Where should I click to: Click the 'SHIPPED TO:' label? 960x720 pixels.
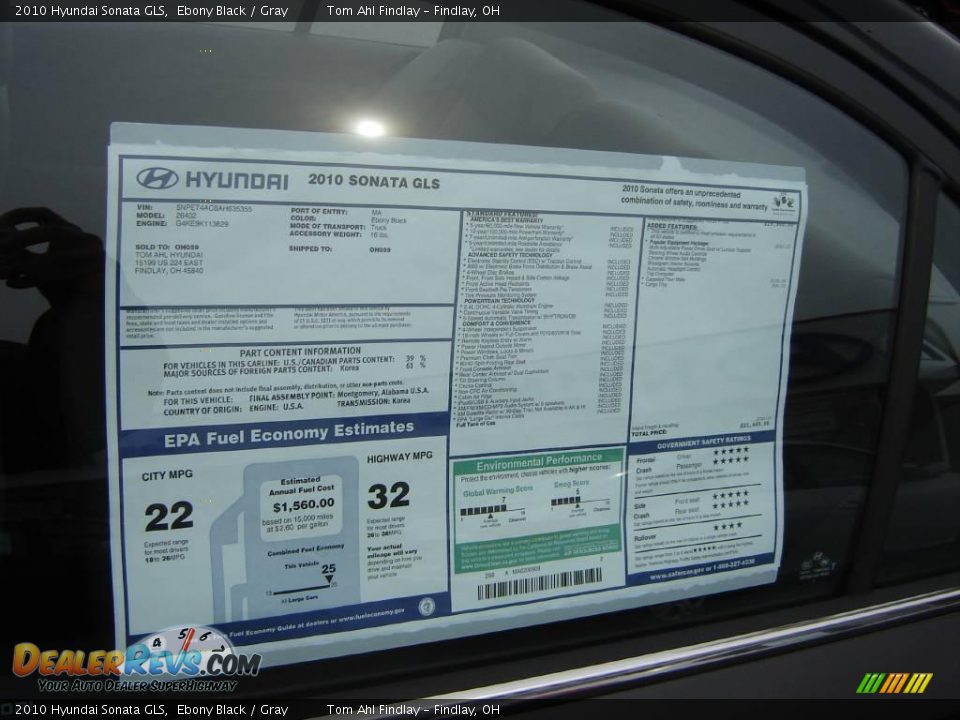pyautogui.click(x=310, y=249)
